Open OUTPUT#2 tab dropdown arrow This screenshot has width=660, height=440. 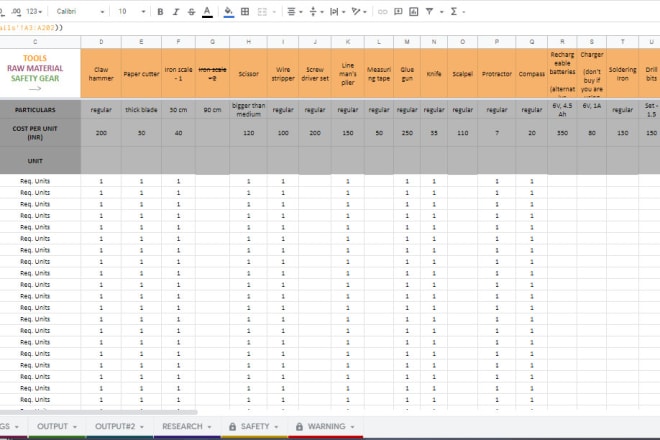tap(142, 427)
